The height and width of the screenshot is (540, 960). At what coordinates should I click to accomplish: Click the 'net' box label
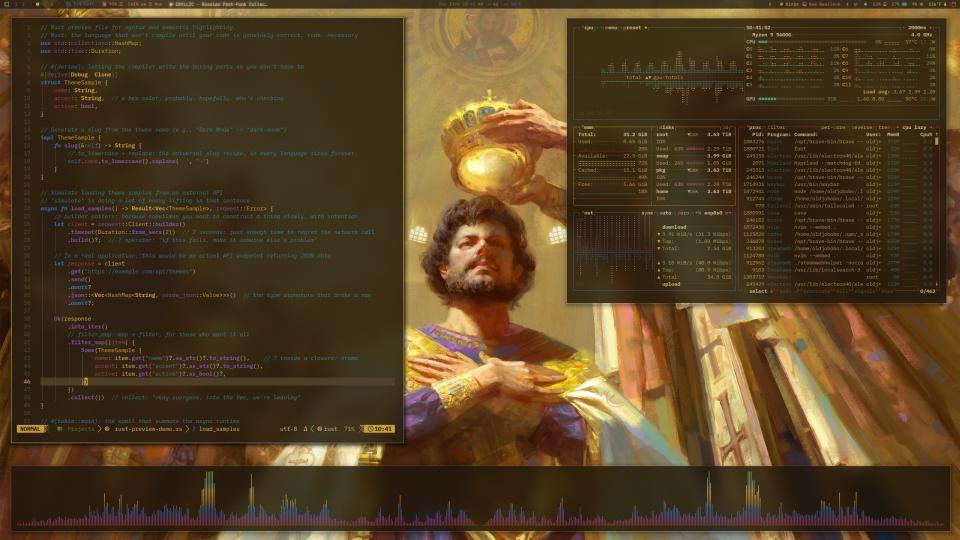(588, 213)
